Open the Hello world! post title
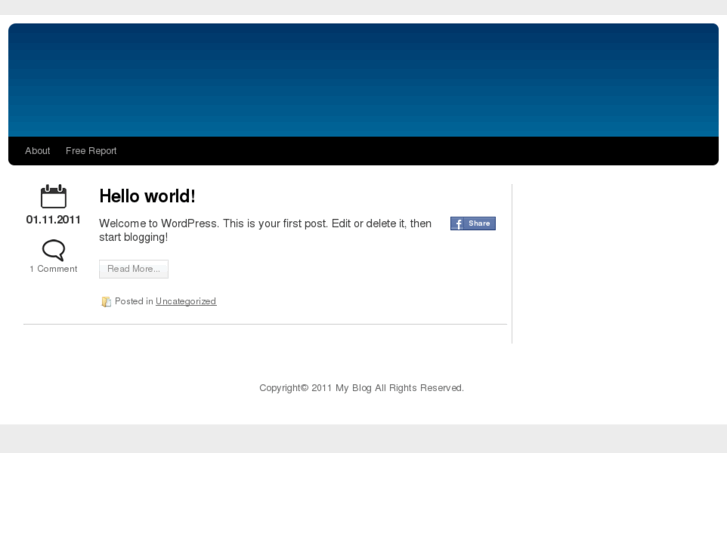Image resolution: width=727 pixels, height=545 pixels. click(147, 196)
